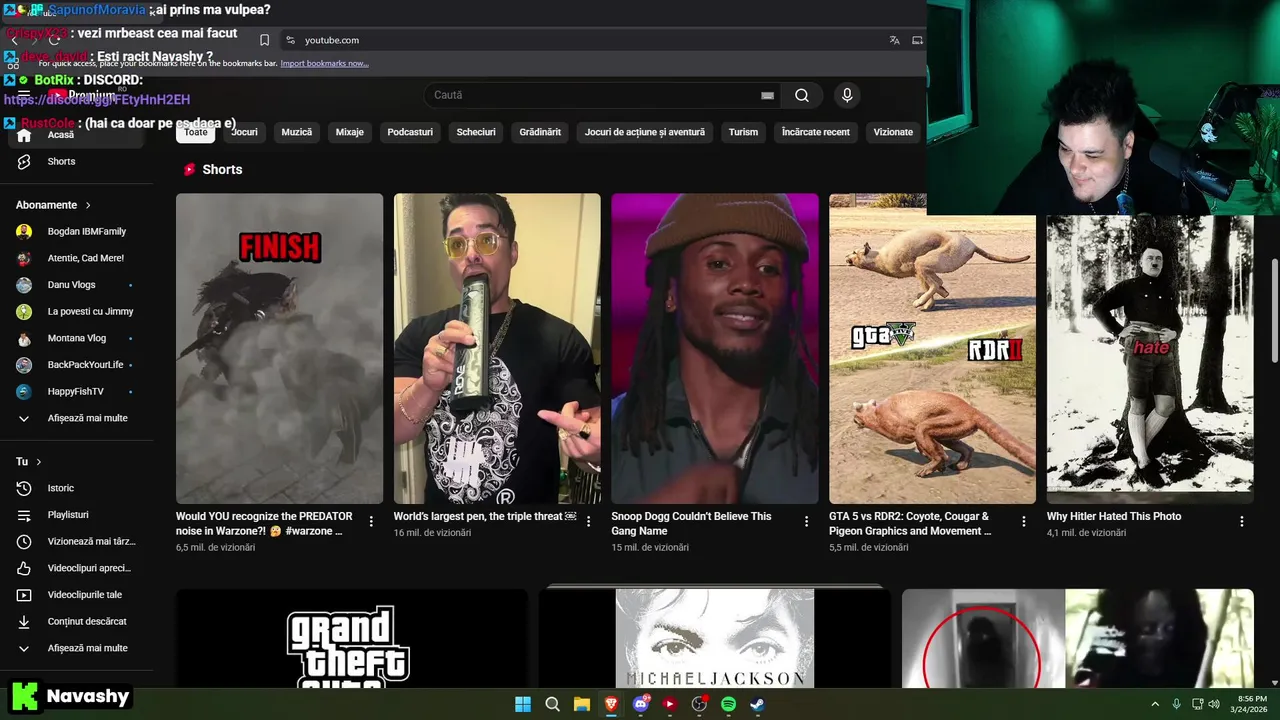Play the Why Hitler Hated This Photo short

[x=1150, y=359]
